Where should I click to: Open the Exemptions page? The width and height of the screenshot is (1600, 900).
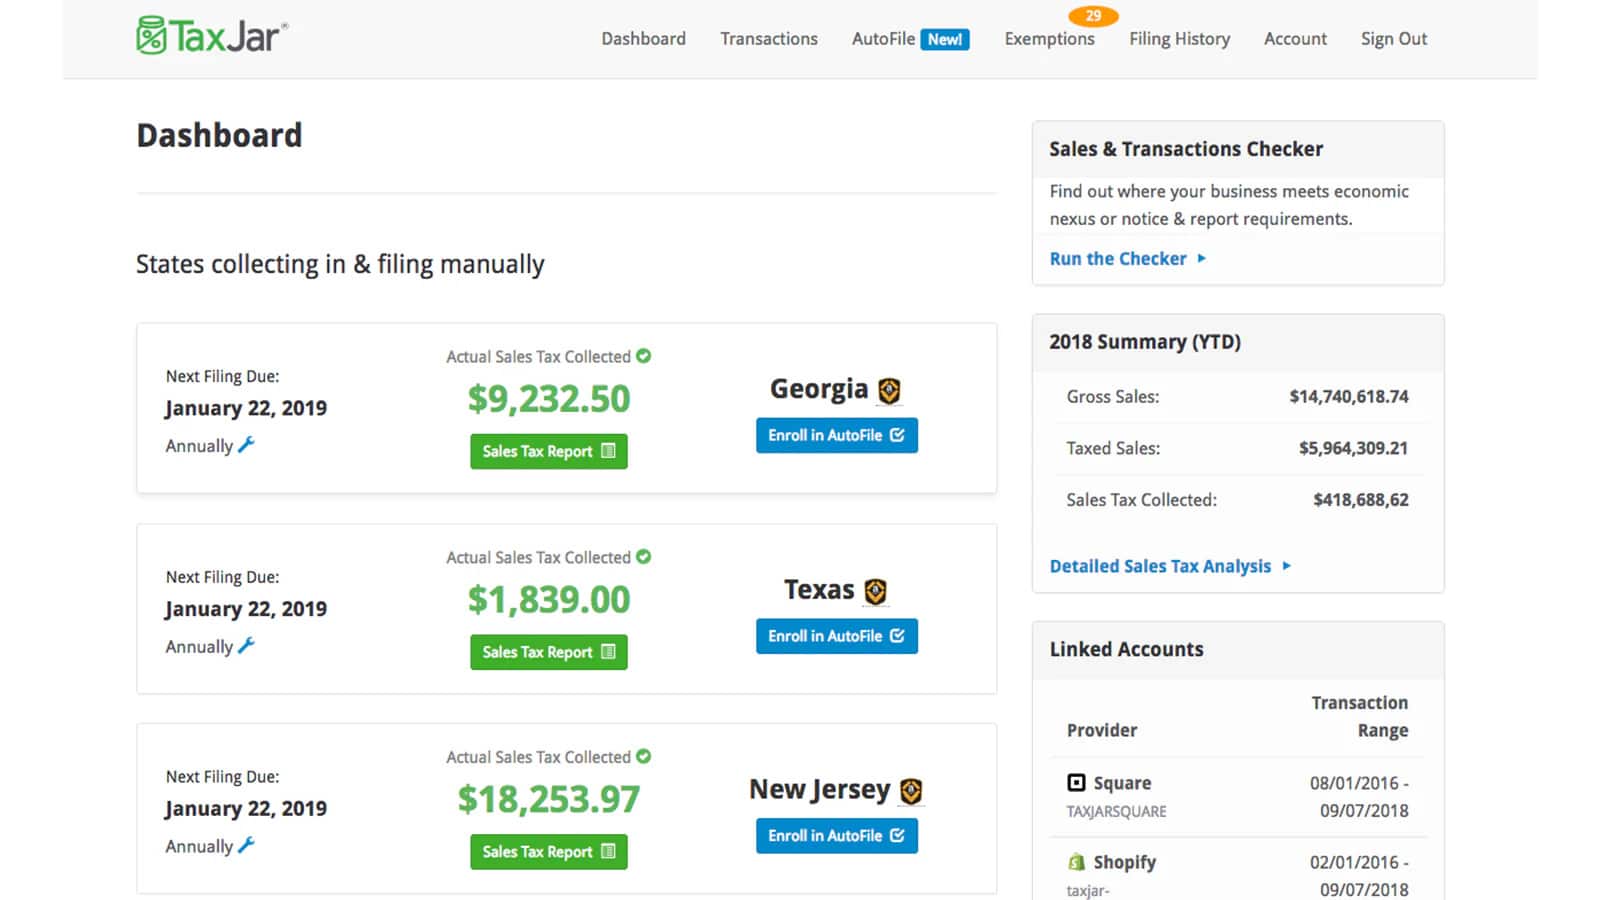pos(1049,39)
